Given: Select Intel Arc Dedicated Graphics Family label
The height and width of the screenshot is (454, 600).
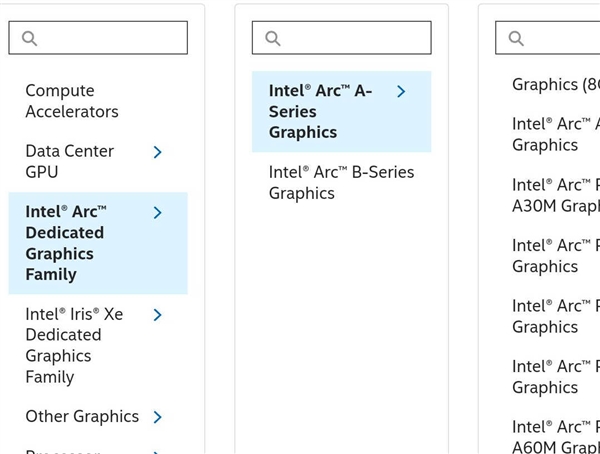Looking at the screenshot, I should tap(66, 243).
